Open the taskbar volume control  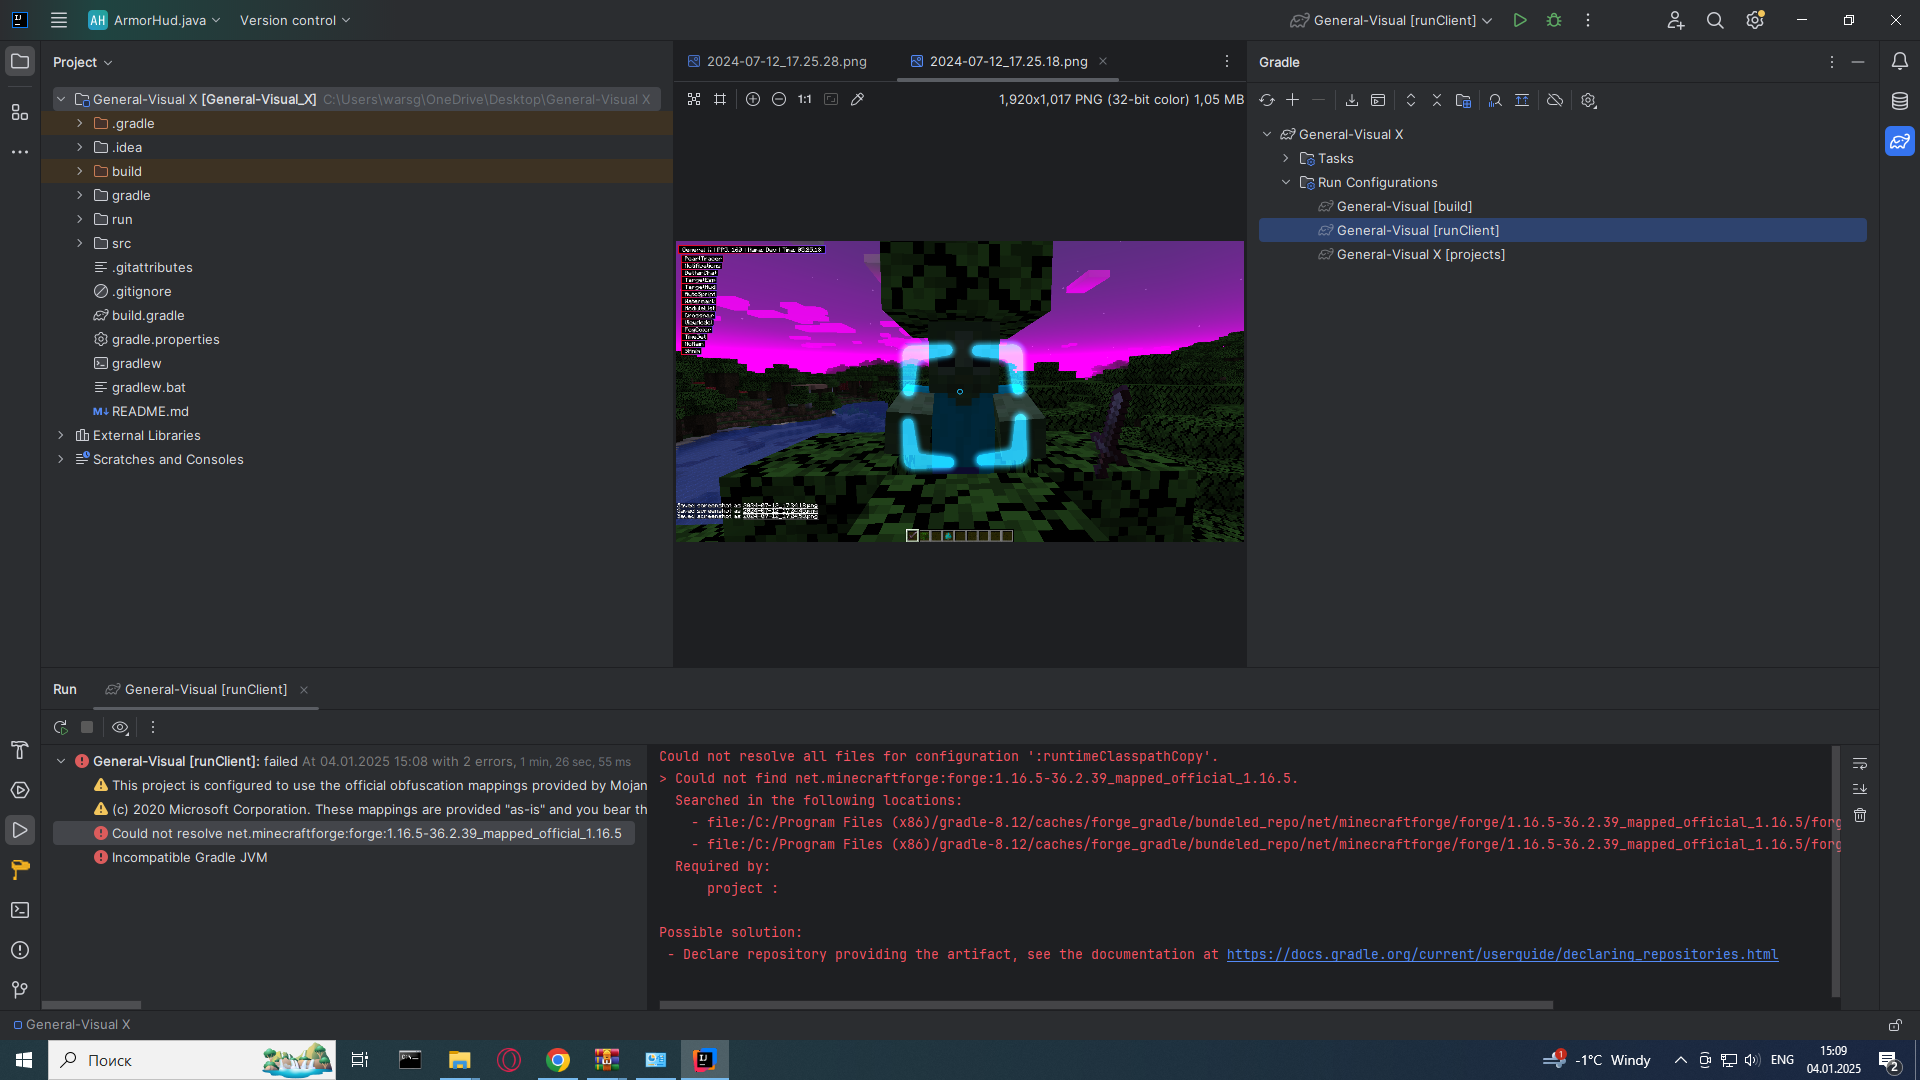point(1752,1060)
